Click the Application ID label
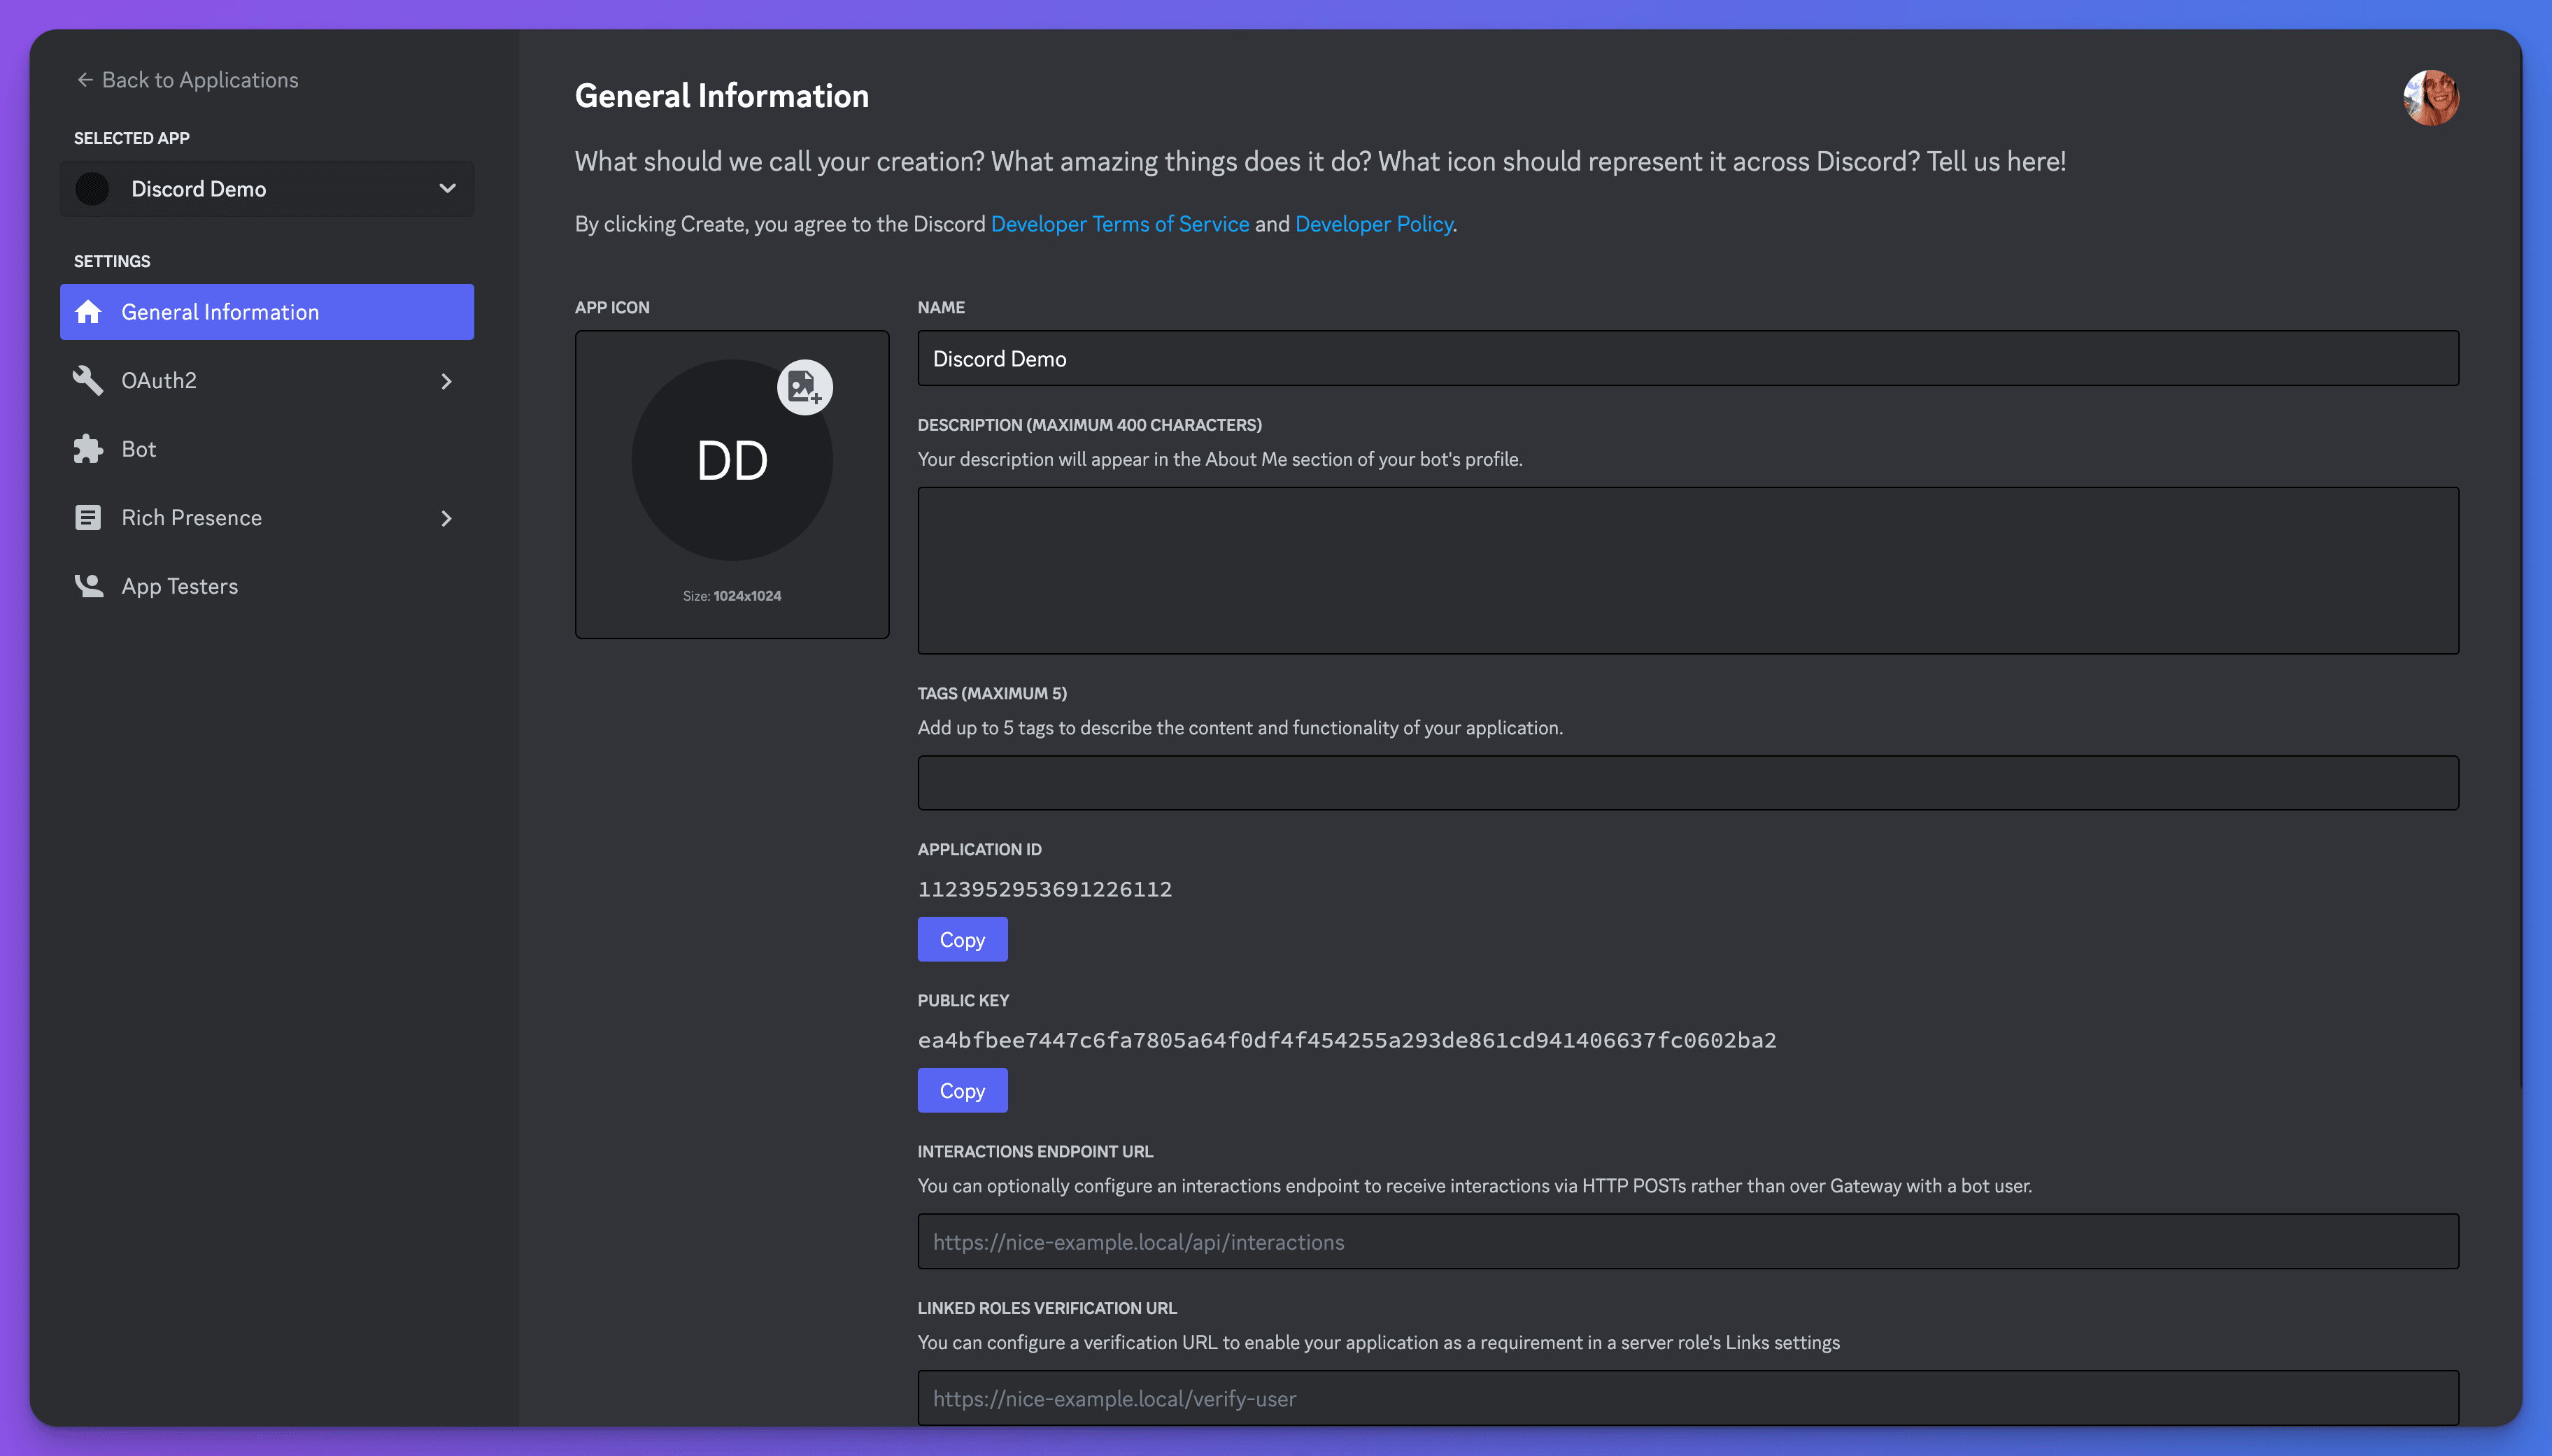The width and height of the screenshot is (2552, 1456). (x=980, y=849)
